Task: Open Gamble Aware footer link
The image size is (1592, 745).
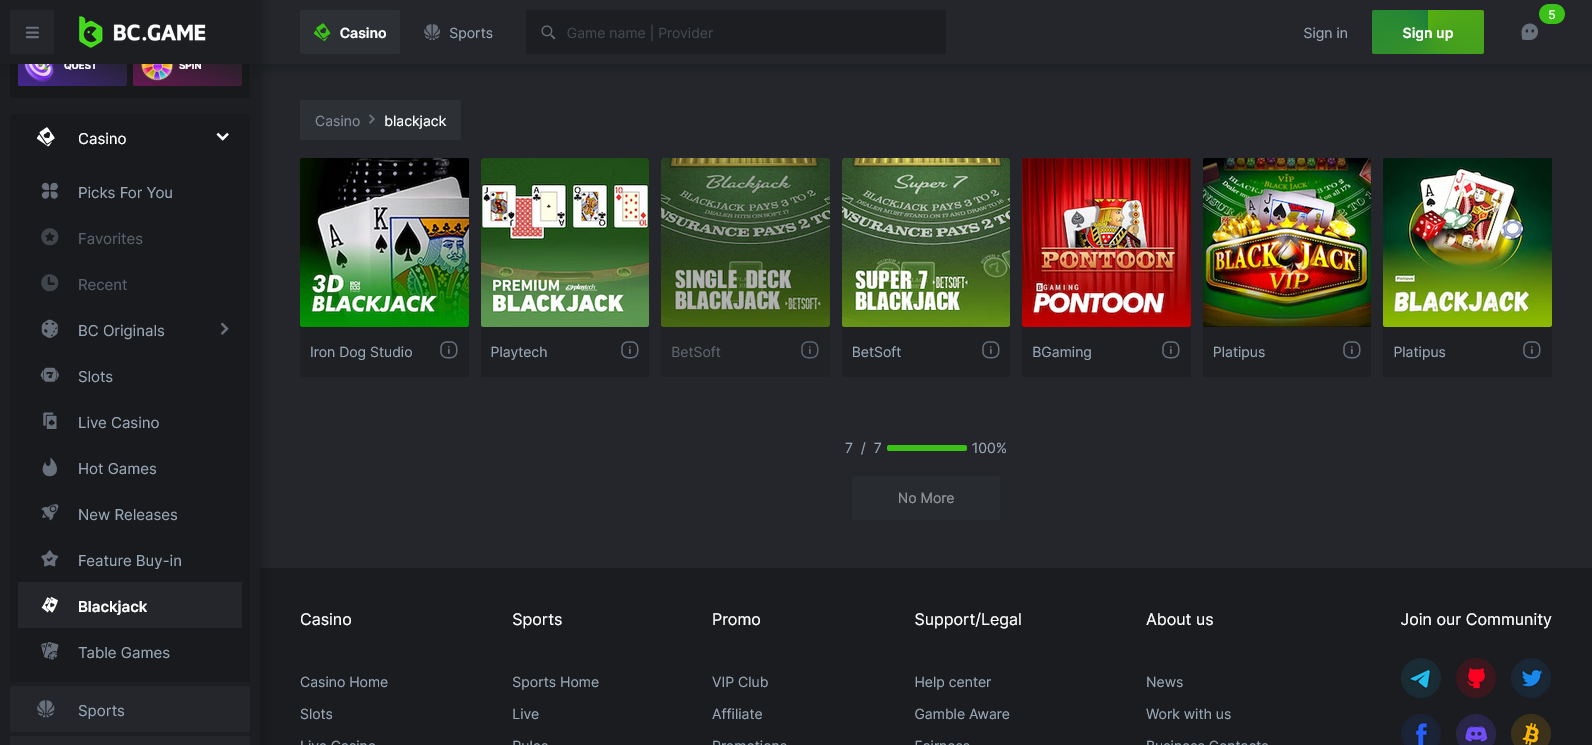Action: coord(962,714)
